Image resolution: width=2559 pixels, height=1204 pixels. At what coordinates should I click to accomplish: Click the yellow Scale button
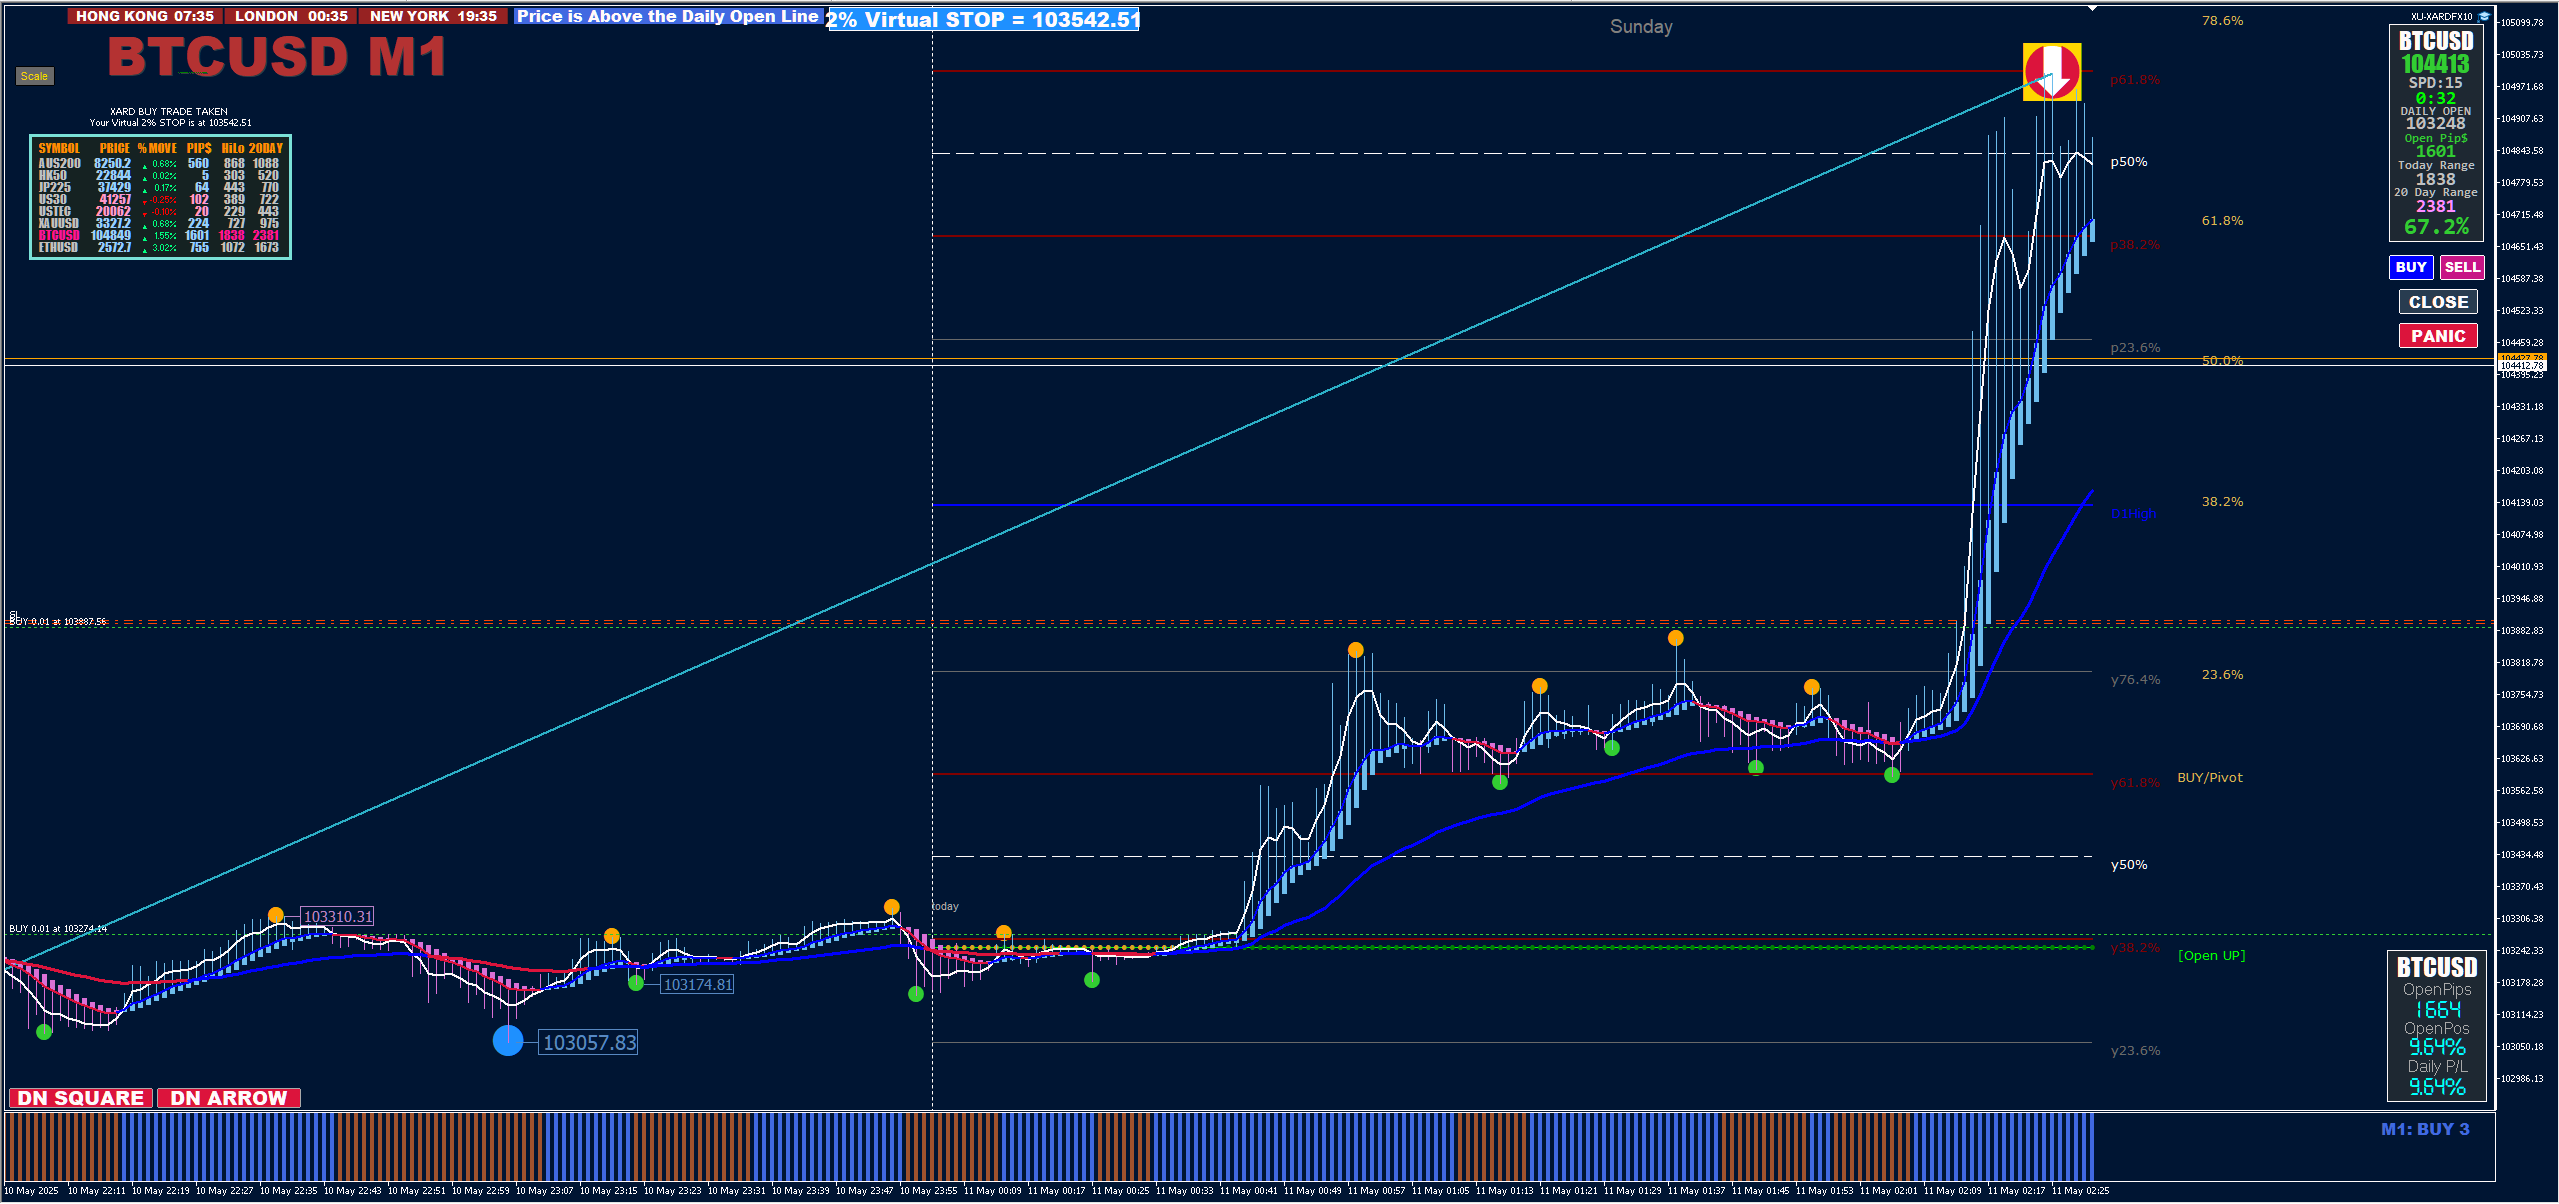34,76
